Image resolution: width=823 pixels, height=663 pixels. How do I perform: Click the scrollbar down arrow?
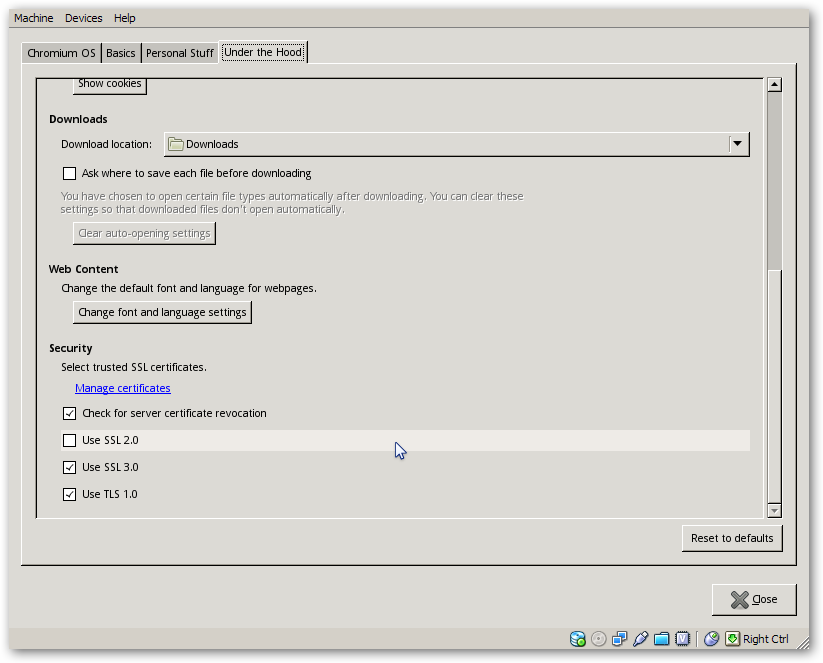(774, 510)
